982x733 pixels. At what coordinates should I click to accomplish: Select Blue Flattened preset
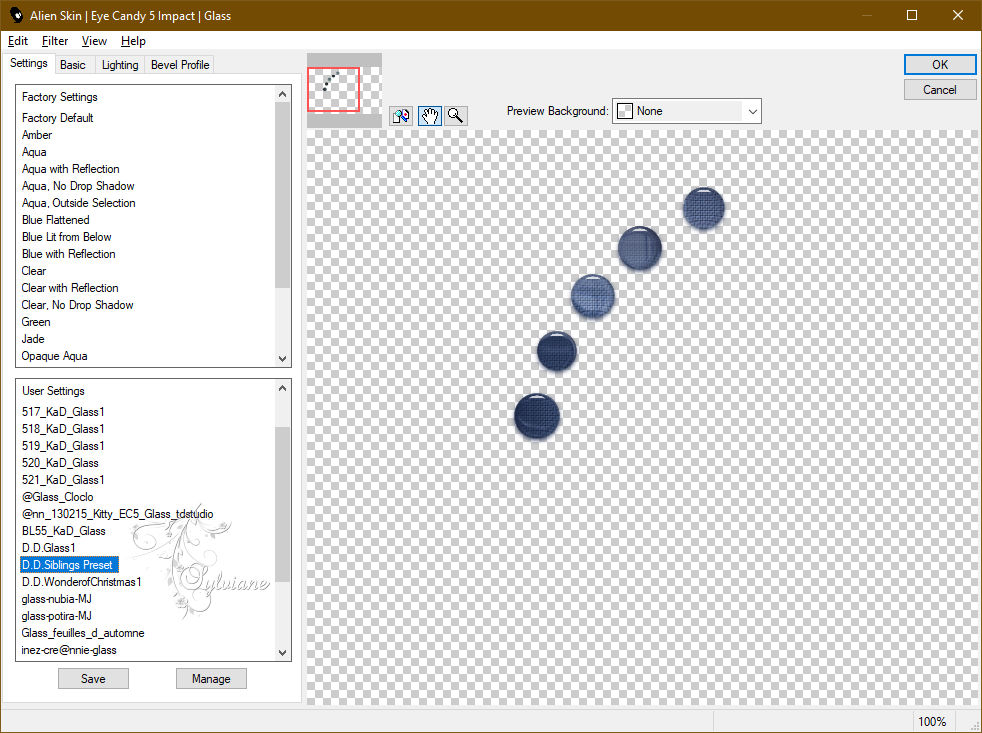click(55, 220)
